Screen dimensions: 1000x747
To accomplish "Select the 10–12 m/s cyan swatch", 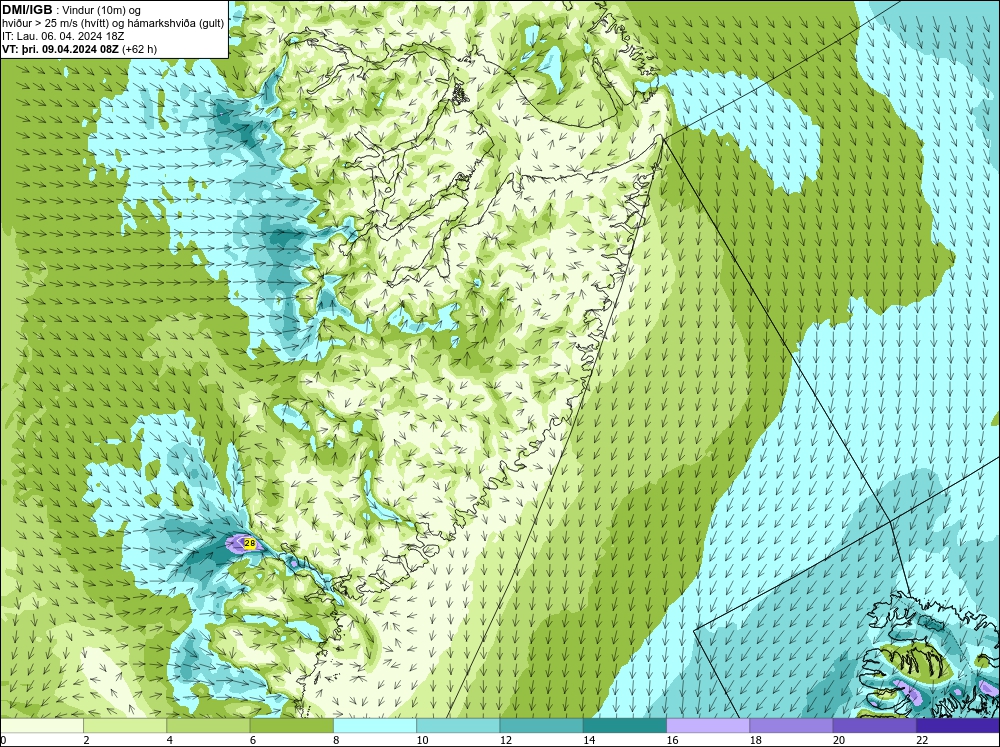I will 458,726.
